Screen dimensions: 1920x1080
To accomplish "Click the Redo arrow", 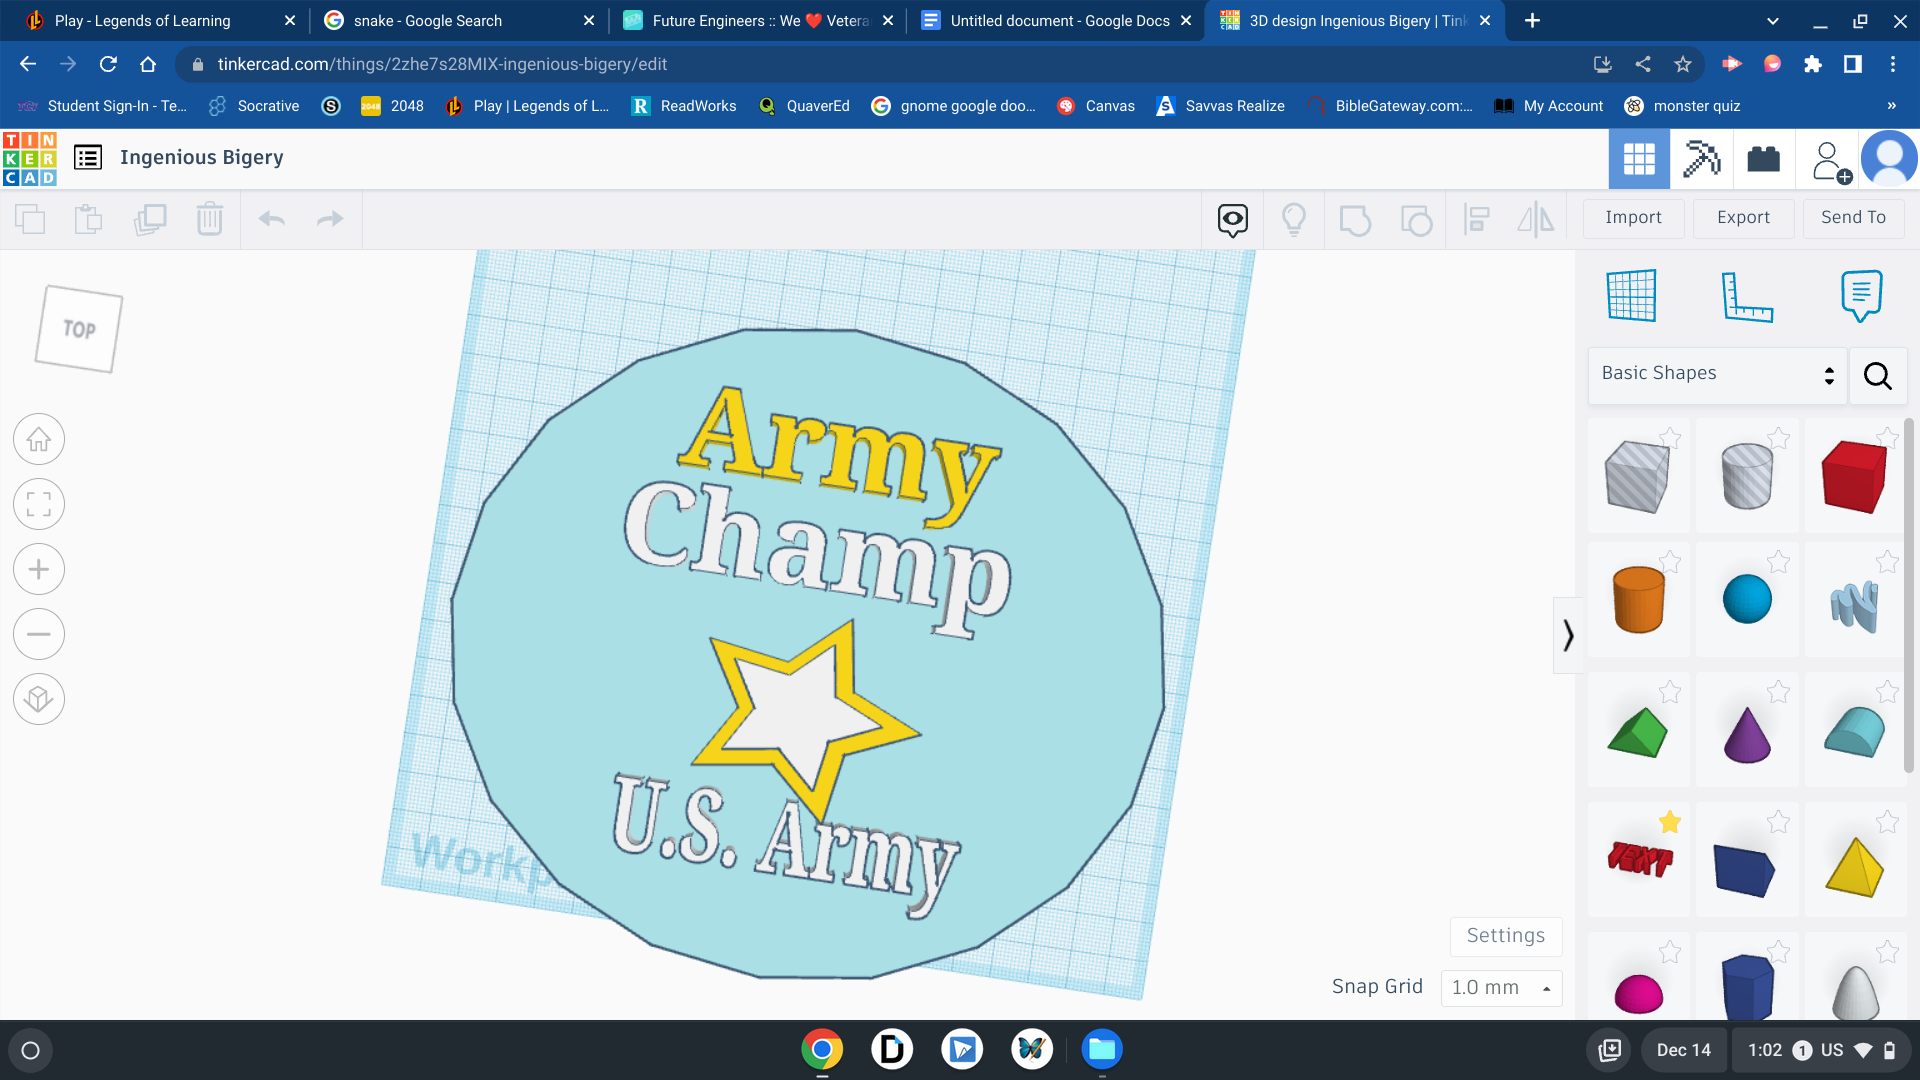I will (330, 219).
